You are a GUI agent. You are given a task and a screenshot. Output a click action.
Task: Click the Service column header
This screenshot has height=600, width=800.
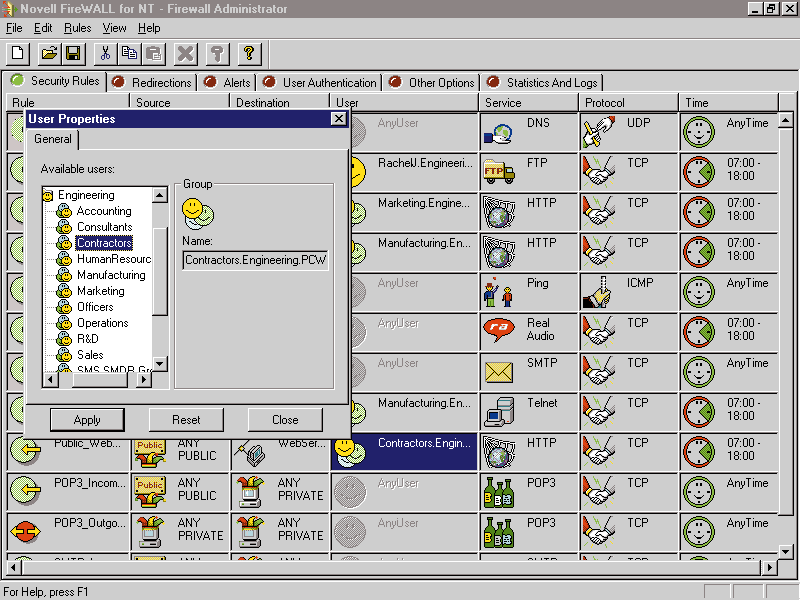(529, 103)
